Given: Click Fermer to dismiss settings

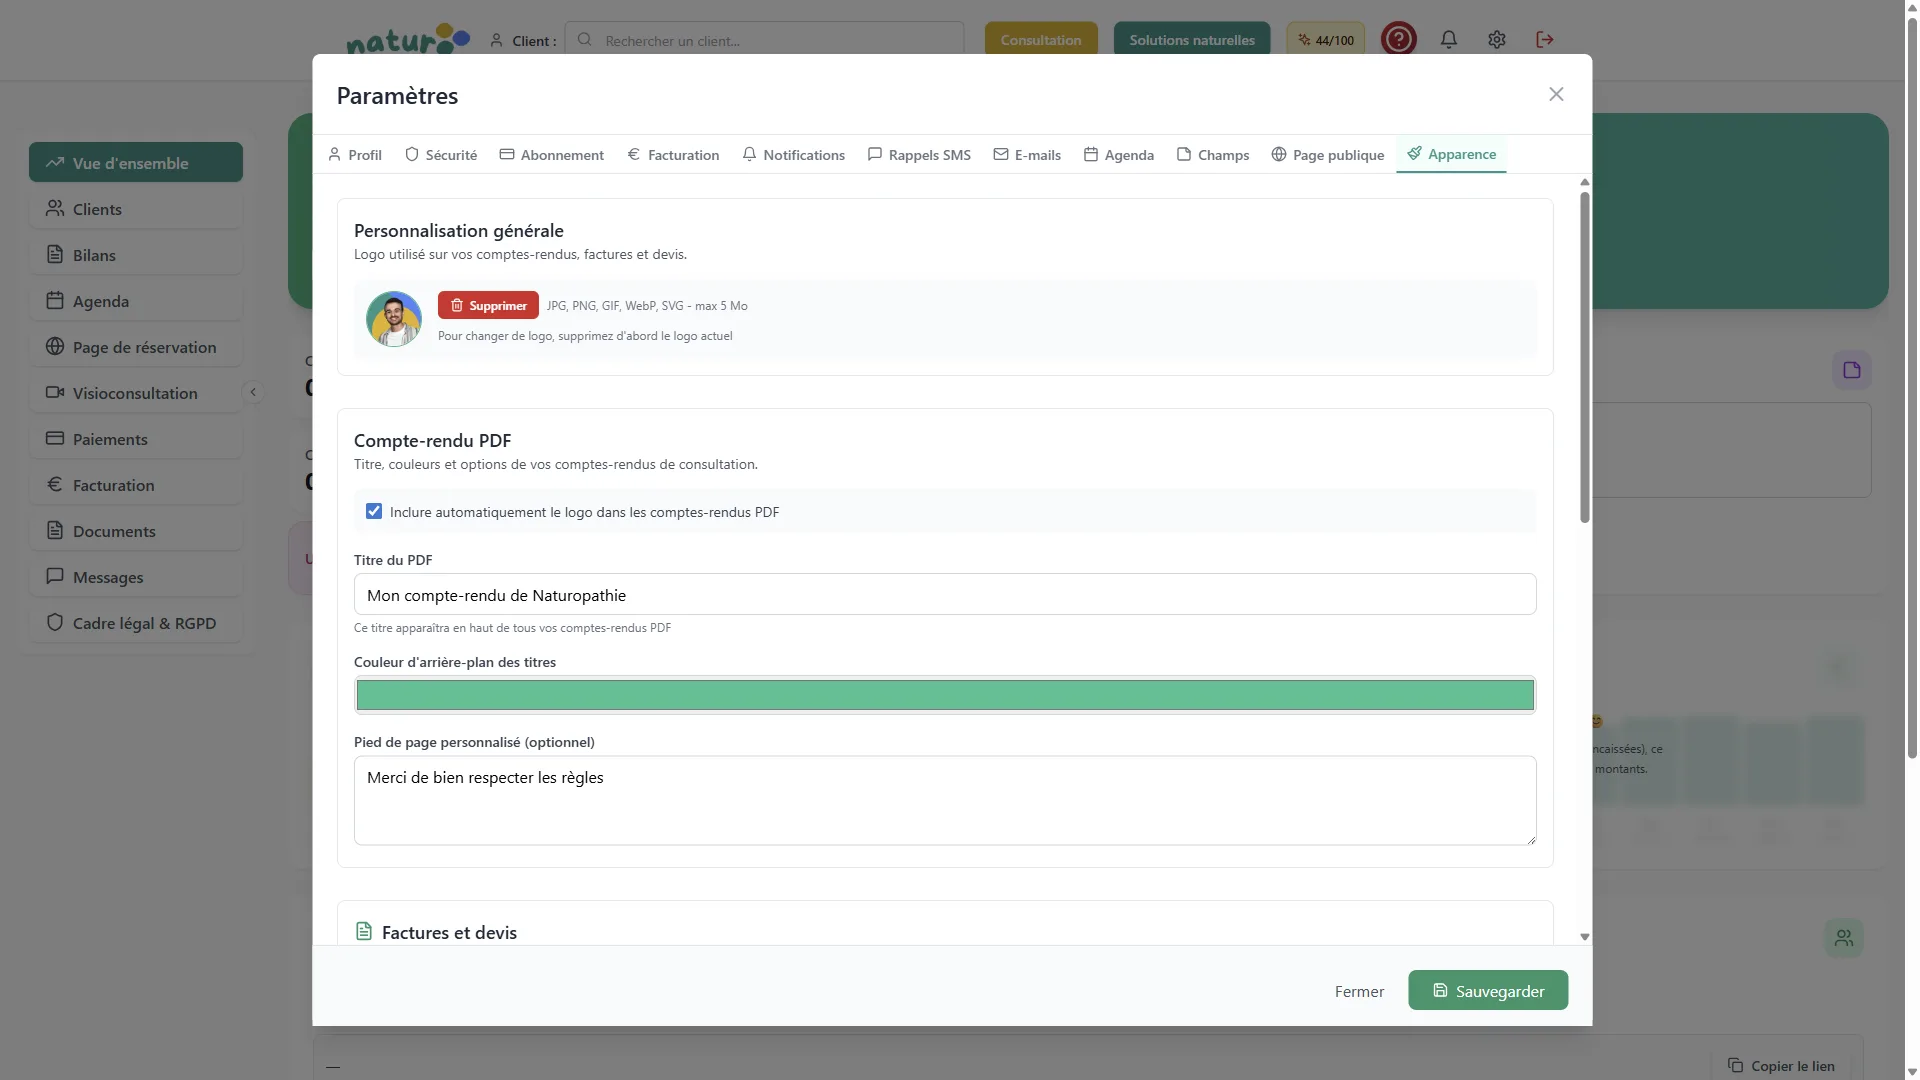Looking at the screenshot, I should (x=1359, y=991).
